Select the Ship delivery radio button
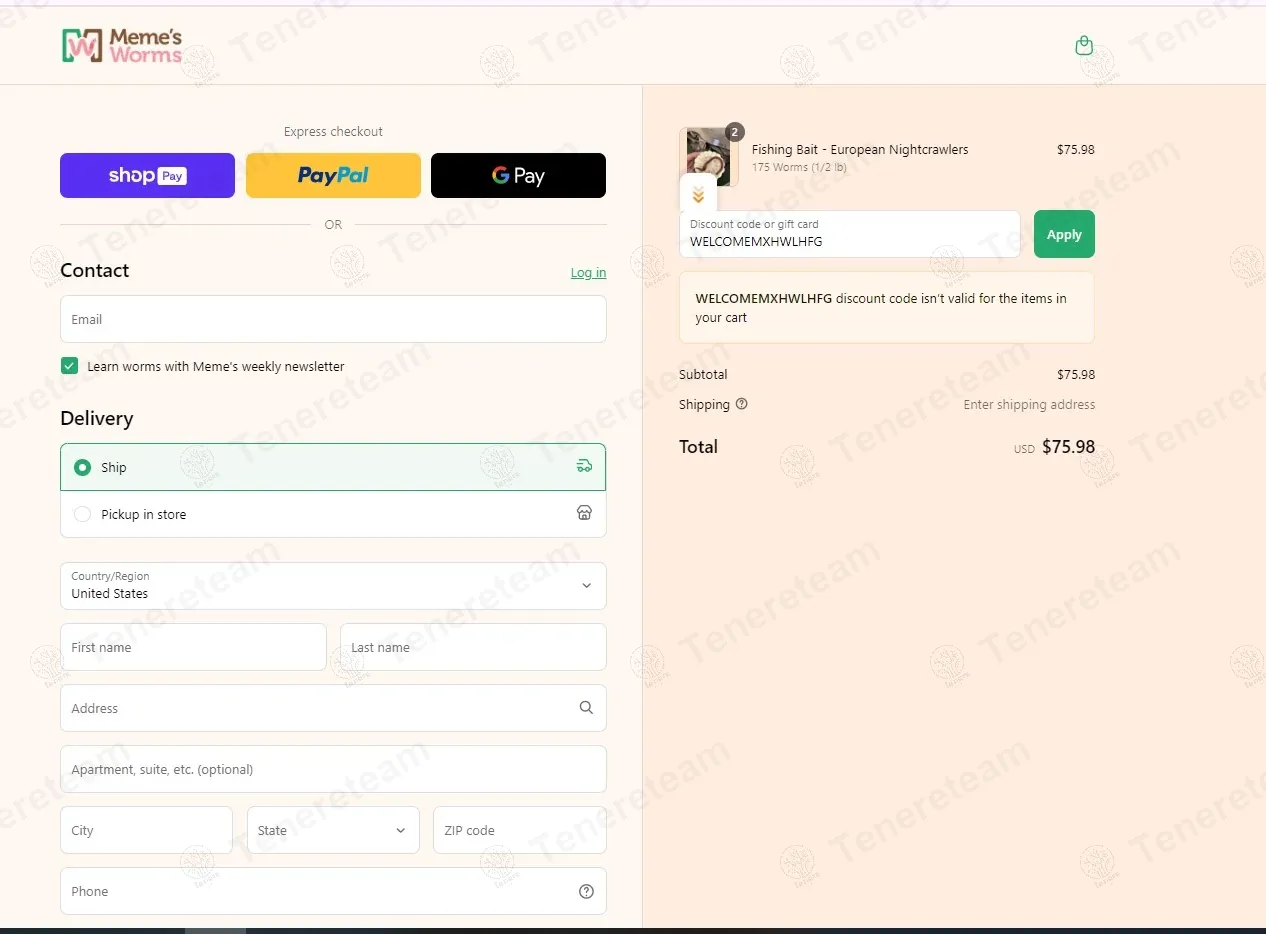This screenshot has width=1266, height=934. pos(83,467)
